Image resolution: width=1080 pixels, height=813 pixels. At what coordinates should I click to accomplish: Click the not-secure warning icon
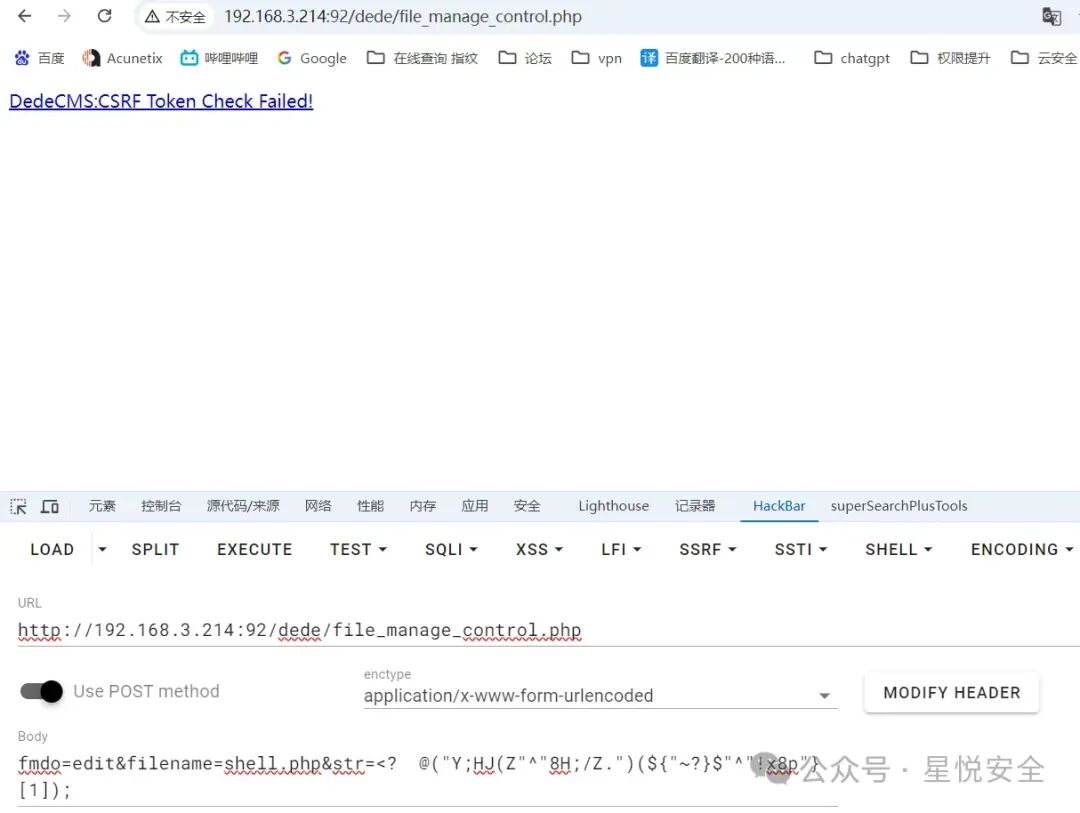point(152,17)
